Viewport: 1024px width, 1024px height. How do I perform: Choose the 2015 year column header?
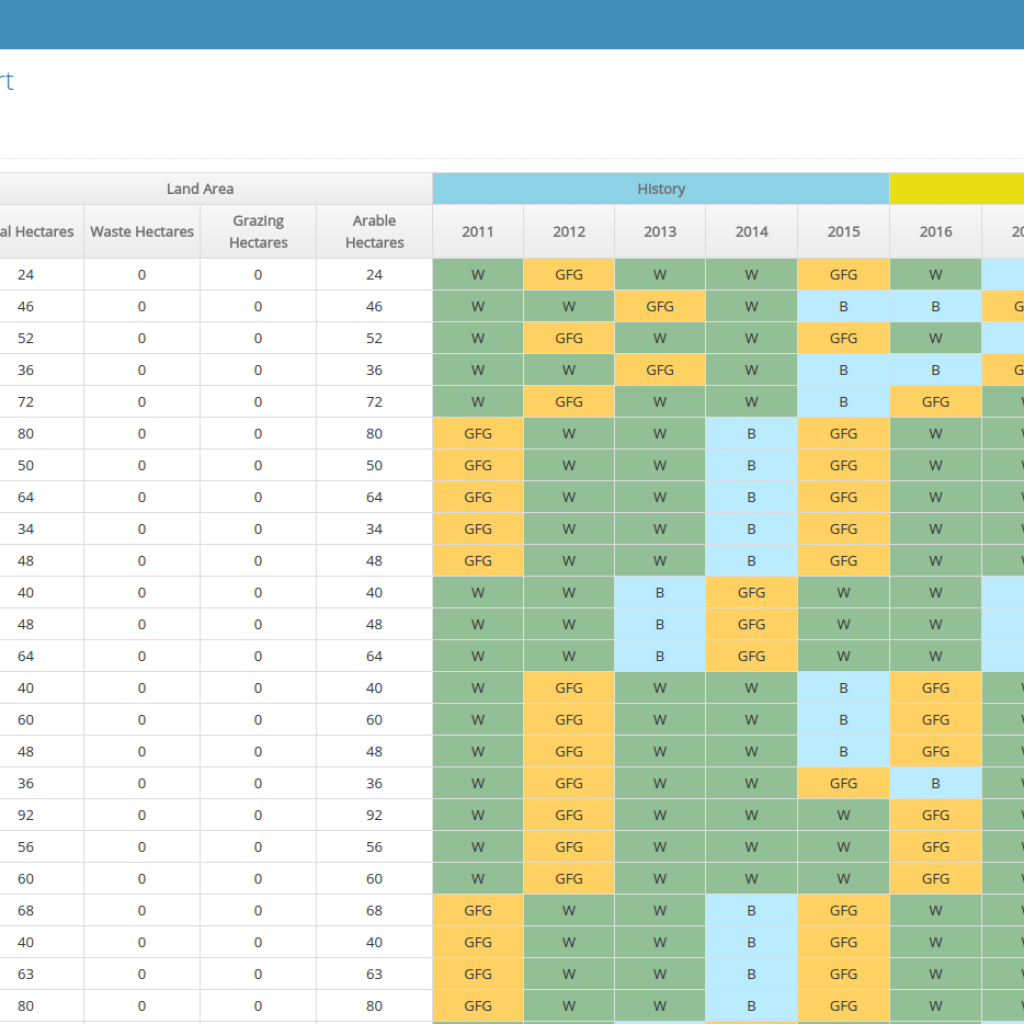[x=843, y=231]
